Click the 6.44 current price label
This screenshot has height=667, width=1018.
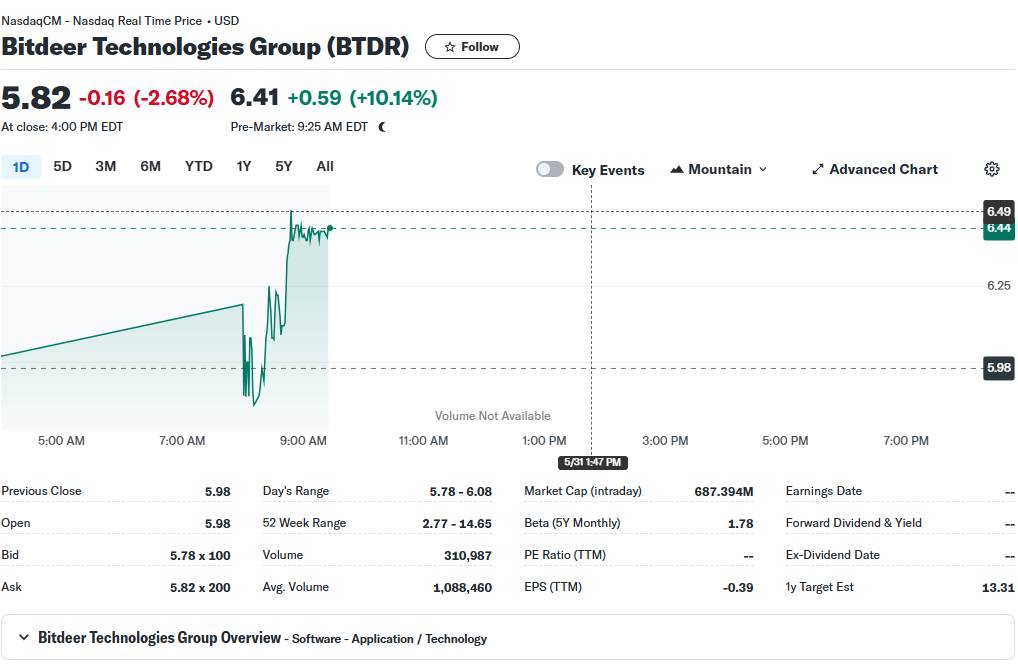(x=998, y=228)
